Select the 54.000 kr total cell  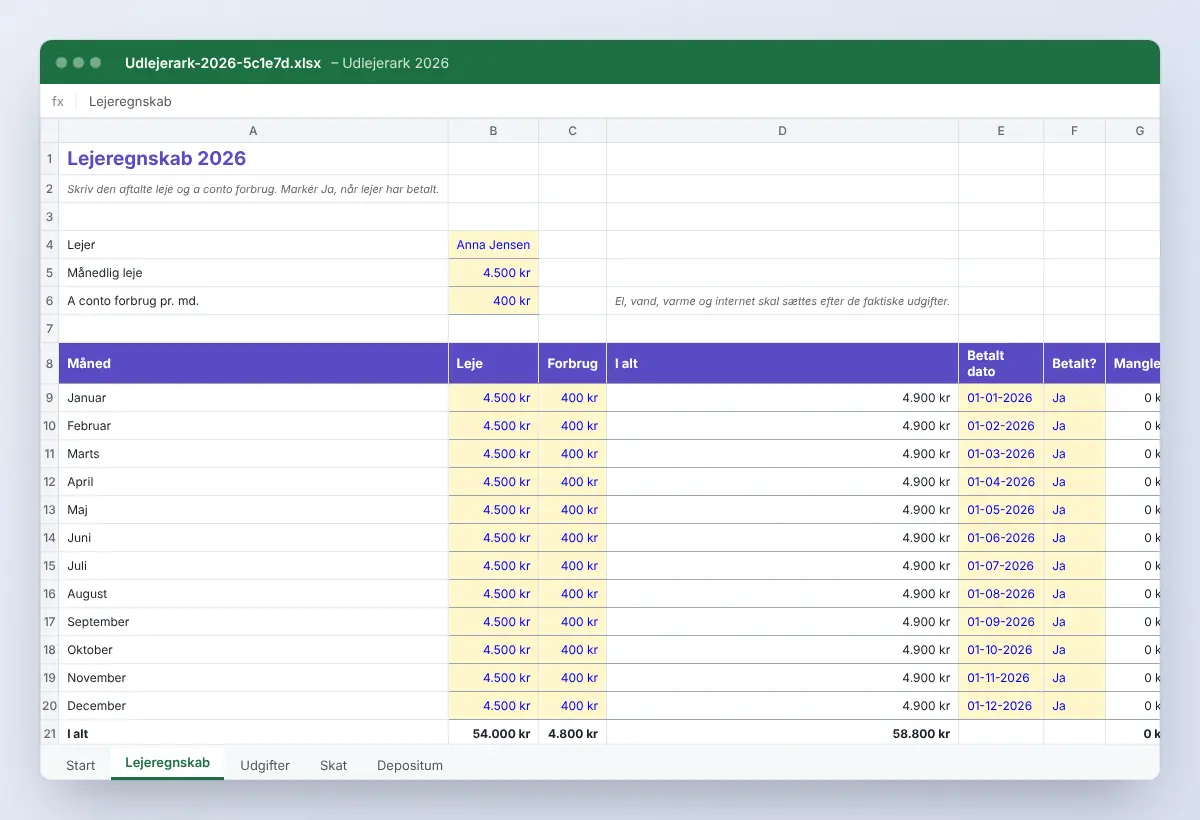tap(493, 734)
